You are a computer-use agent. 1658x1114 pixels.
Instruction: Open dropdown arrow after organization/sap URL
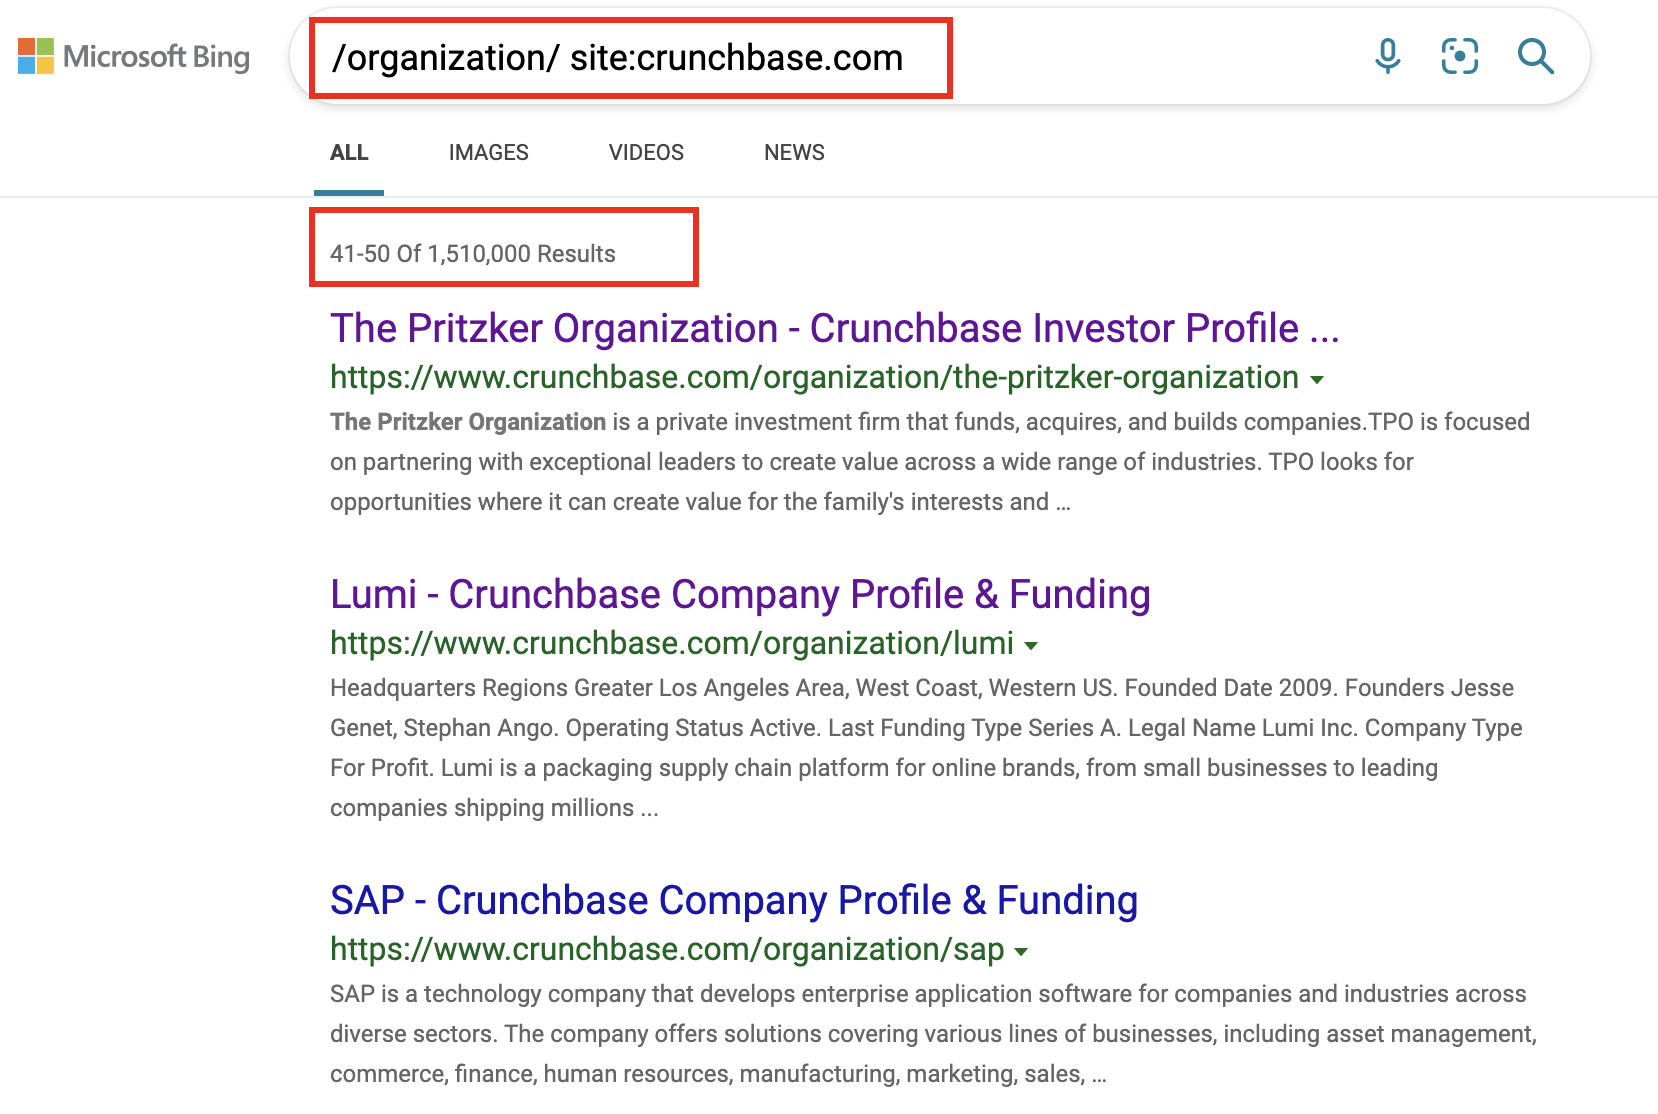pyautogui.click(x=1021, y=952)
